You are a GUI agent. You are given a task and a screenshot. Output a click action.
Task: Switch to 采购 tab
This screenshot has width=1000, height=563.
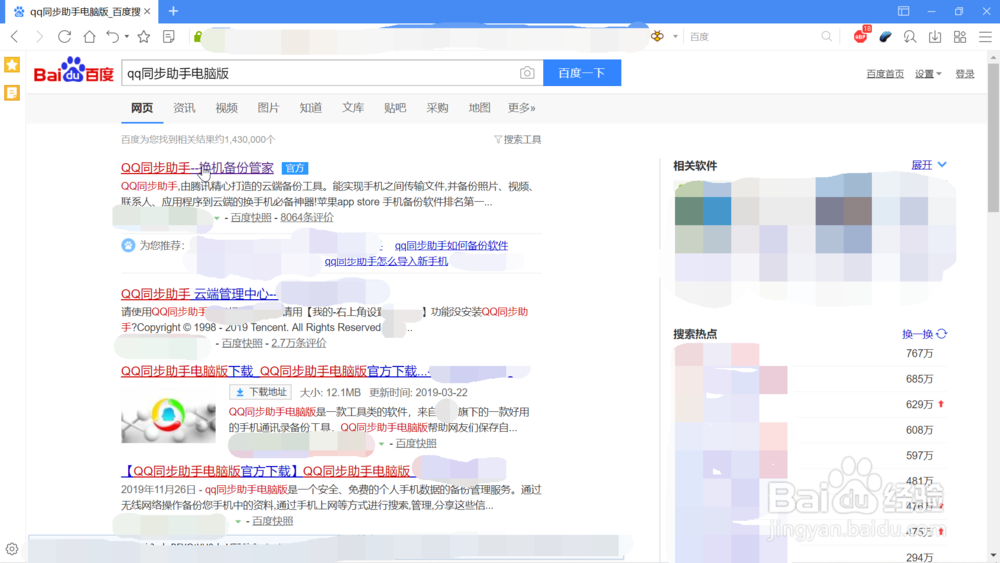(x=437, y=108)
